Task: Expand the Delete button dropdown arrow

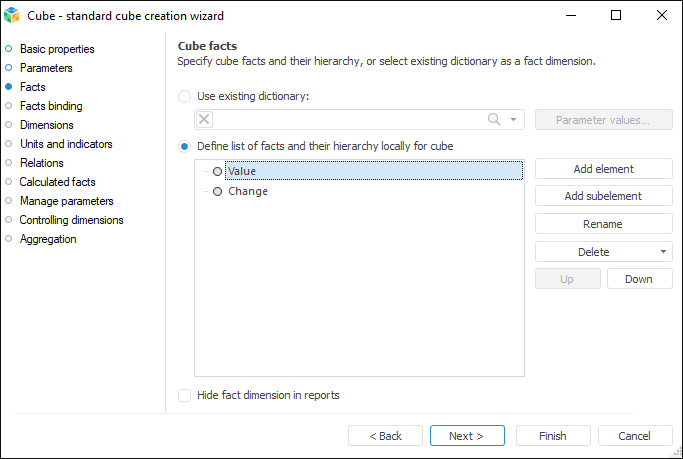Action: [664, 252]
